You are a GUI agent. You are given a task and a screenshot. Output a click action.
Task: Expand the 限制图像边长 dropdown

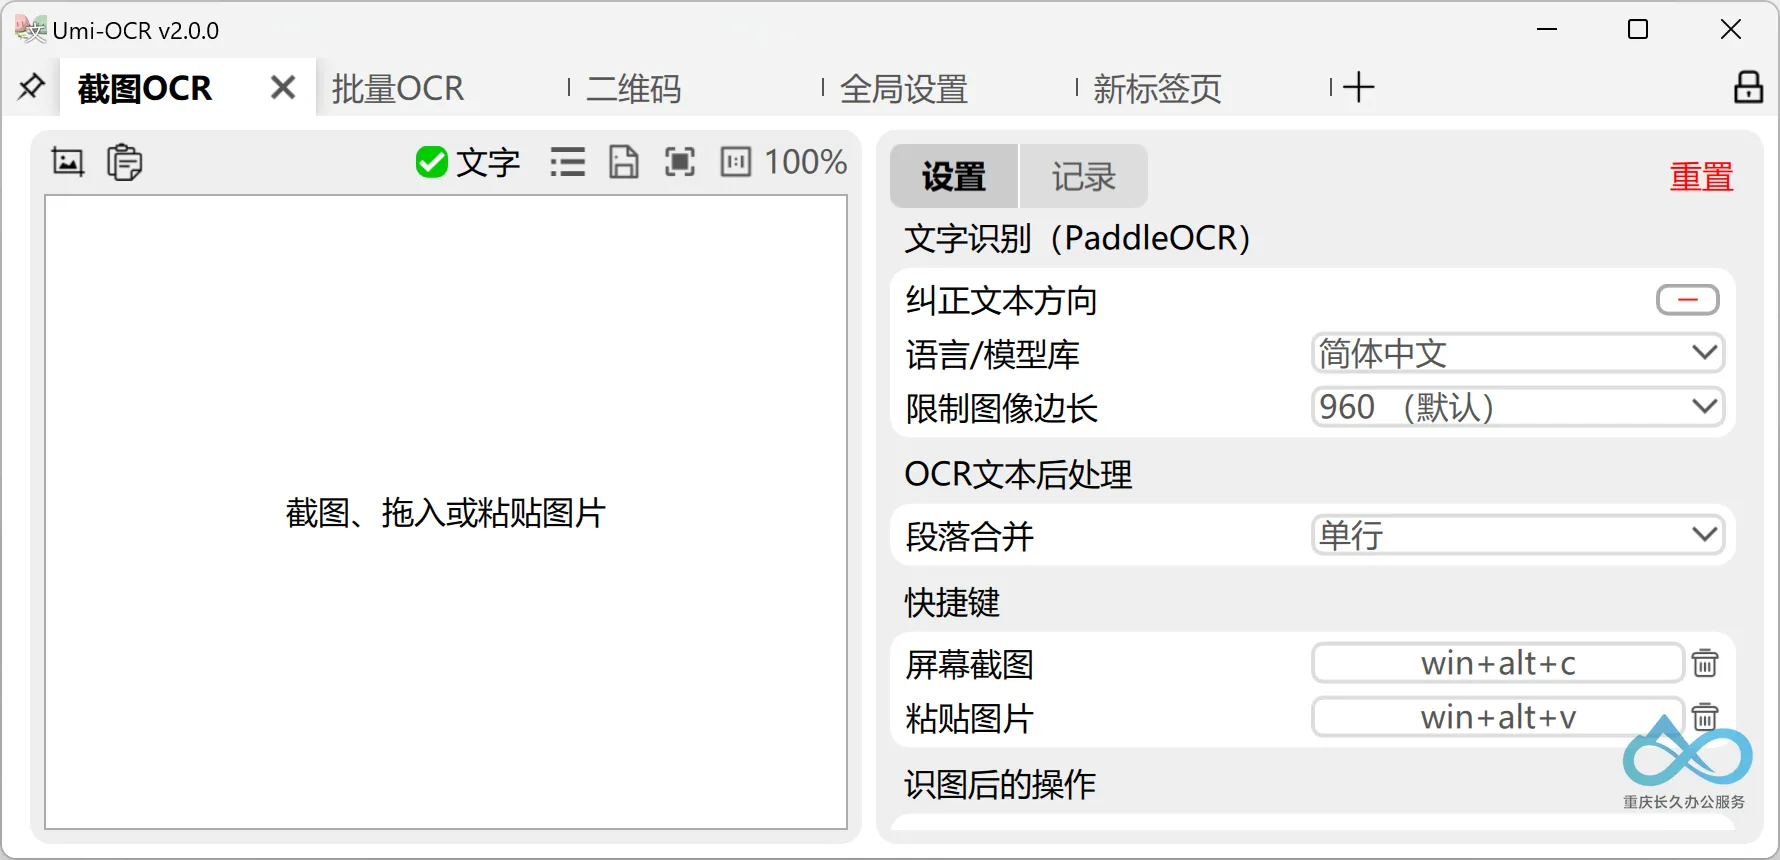(x=1518, y=407)
